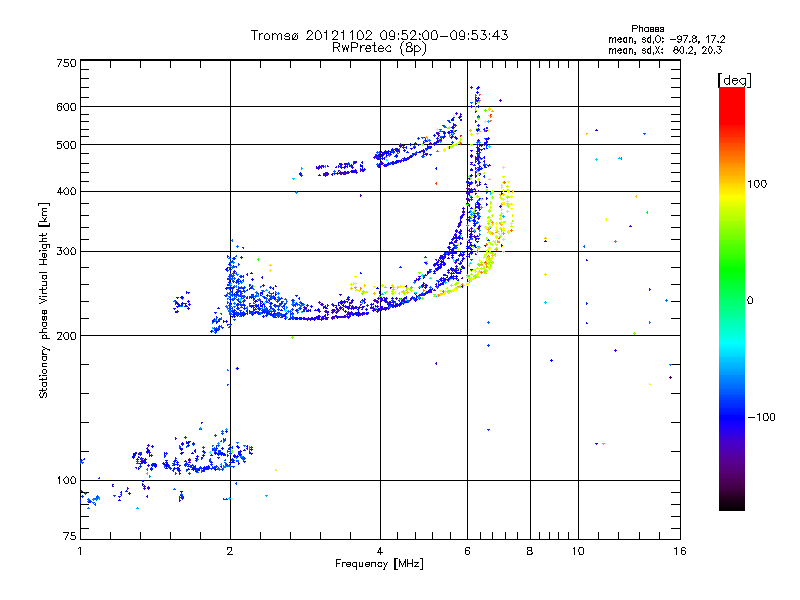Click the 'Stationary phase Virtual Height [km]' axis title
The image size is (800, 600).
pos(44,300)
